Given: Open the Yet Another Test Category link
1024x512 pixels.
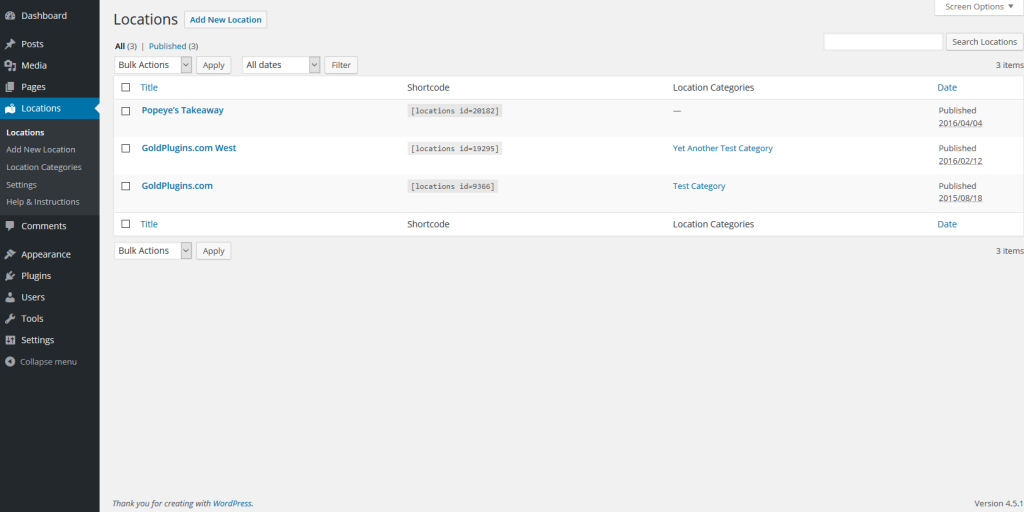Looking at the screenshot, I should (722, 148).
